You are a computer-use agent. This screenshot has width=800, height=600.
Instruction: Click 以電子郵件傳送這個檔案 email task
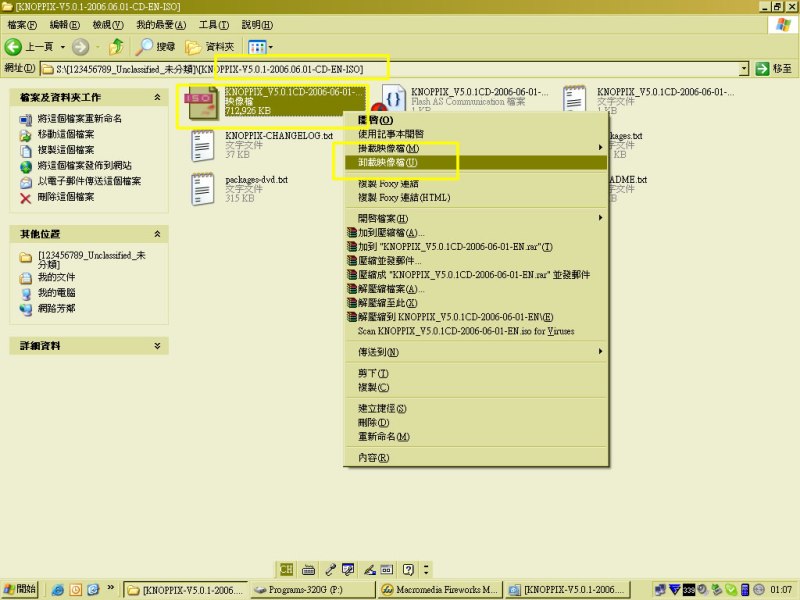[x=89, y=181]
